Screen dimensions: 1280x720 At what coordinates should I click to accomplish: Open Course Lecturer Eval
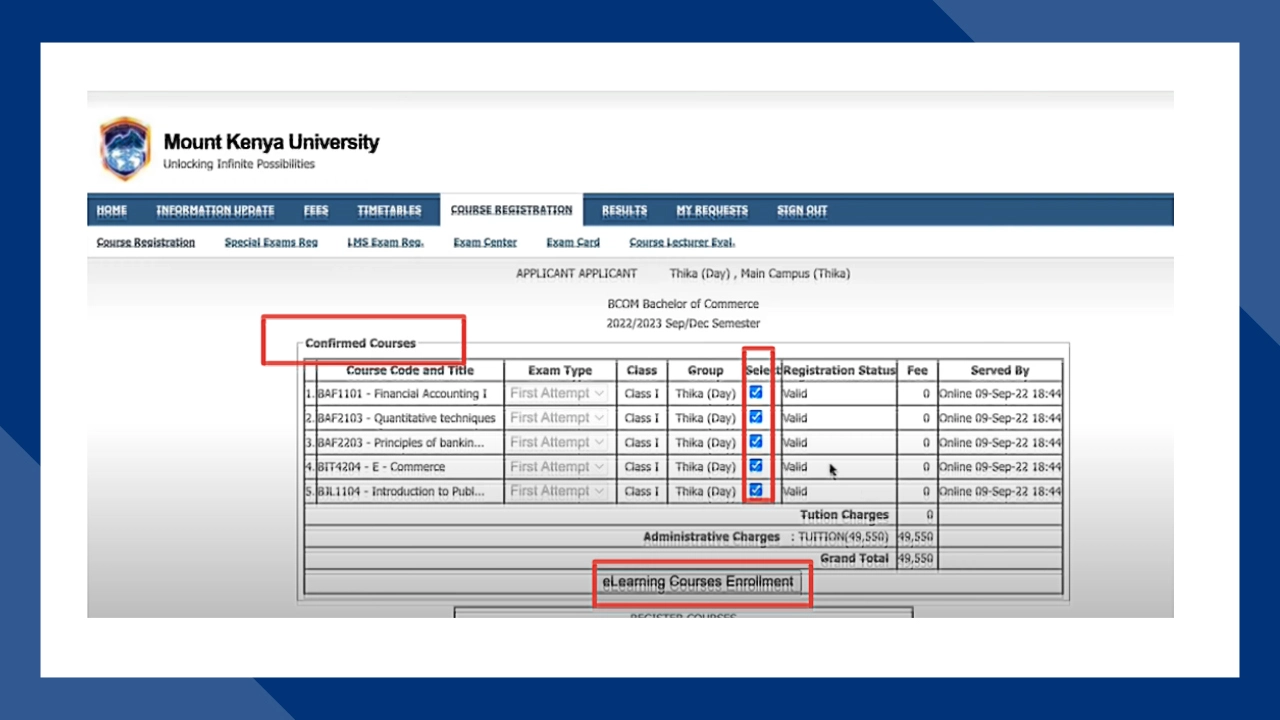click(681, 242)
